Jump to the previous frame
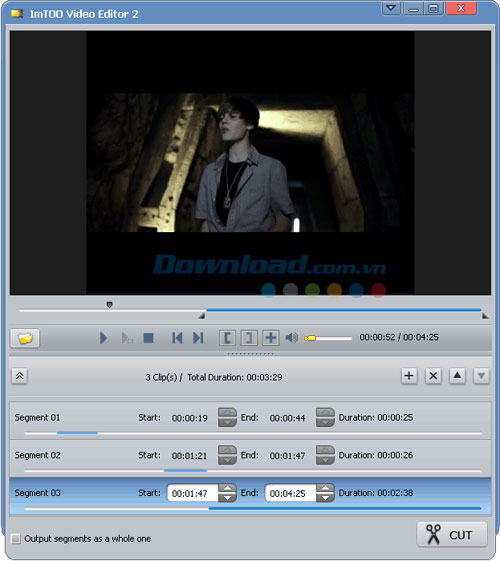The height and width of the screenshot is (561, 500). tap(177, 338)
